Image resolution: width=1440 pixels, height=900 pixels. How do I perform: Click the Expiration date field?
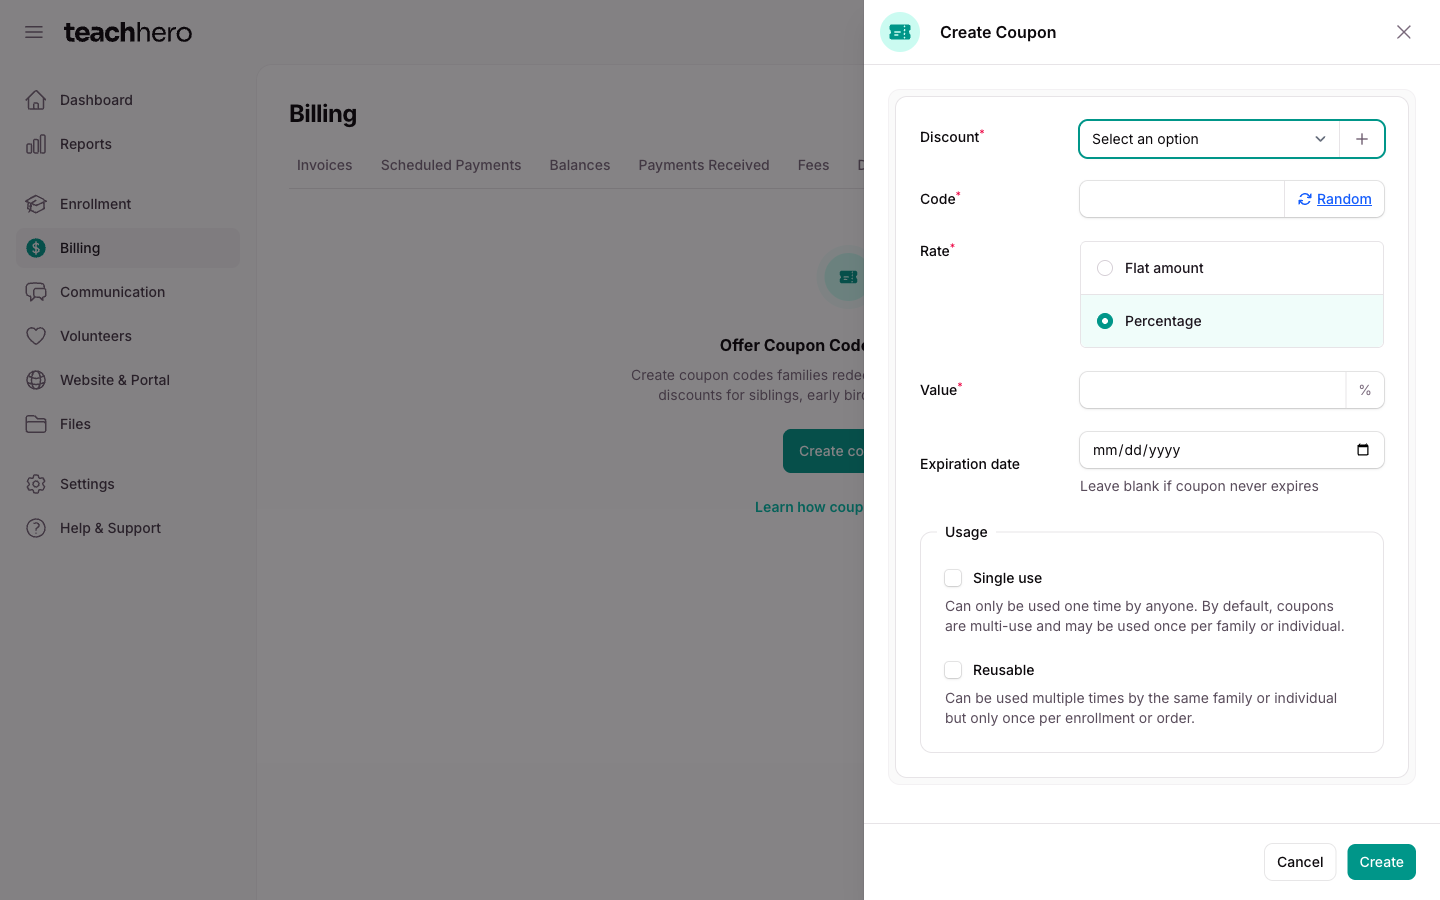(1232, 450)
